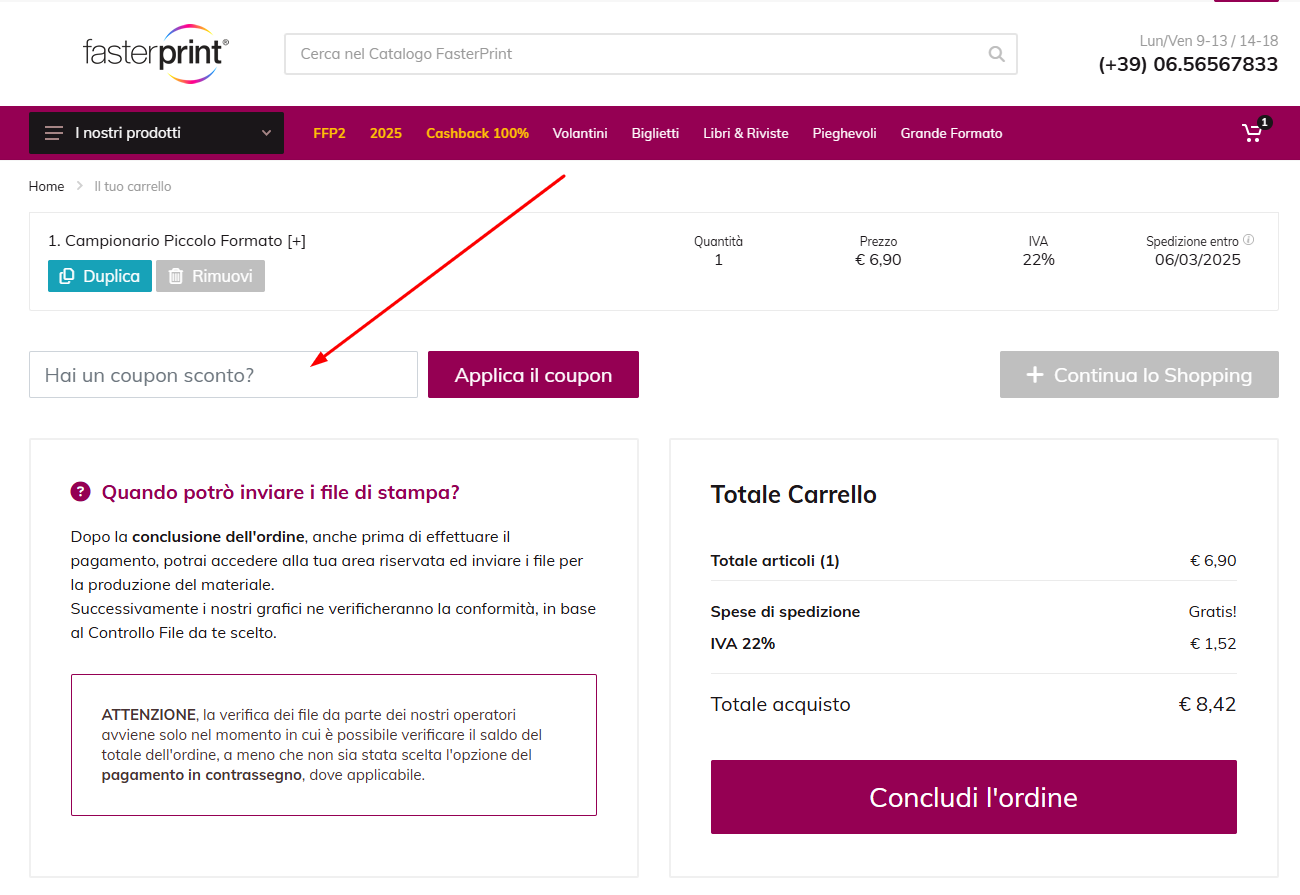
Task: Click the coupon sconto input field
Action: (x=223, y=374)
